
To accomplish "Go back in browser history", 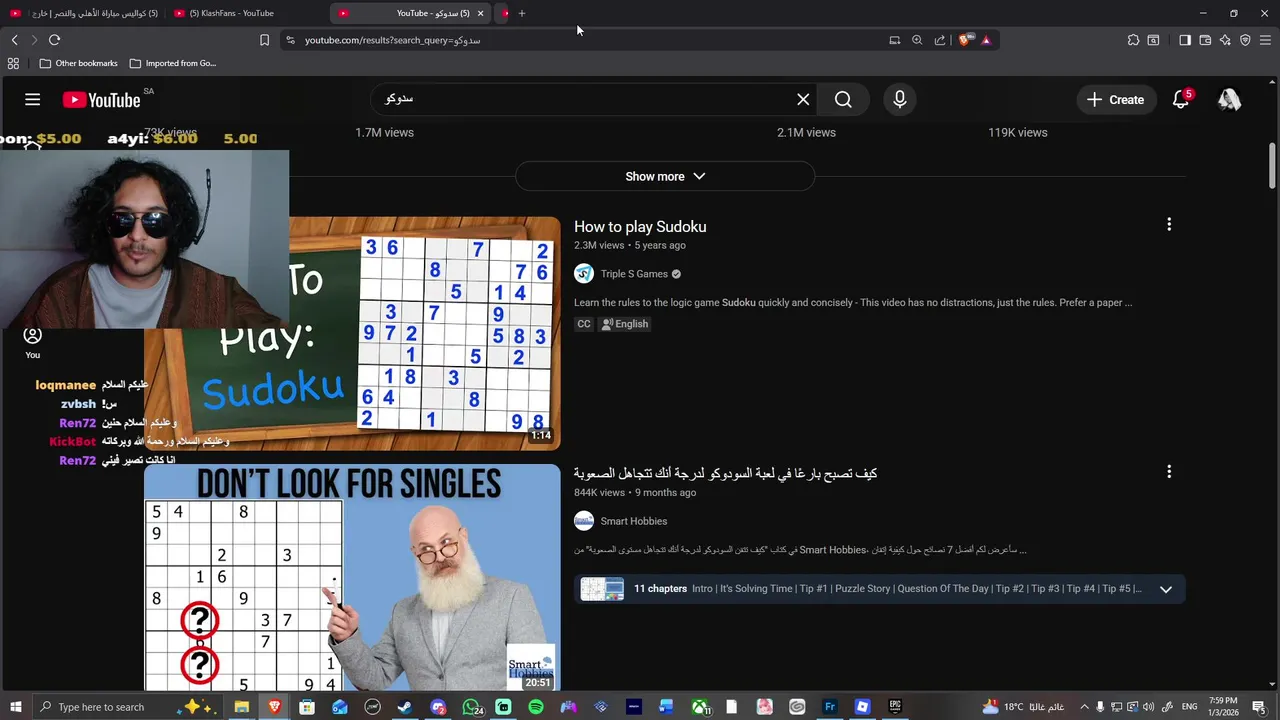I will [x=14, y=40].
